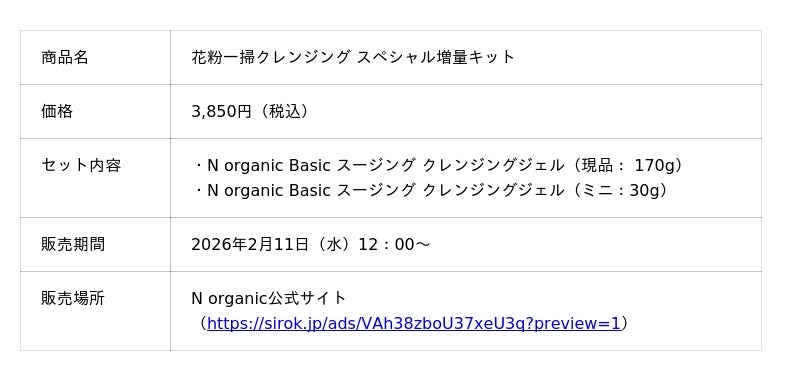Click the スペシャル増量キット text
The height and width of the screenshot is (381, 800).
(436, 57)
